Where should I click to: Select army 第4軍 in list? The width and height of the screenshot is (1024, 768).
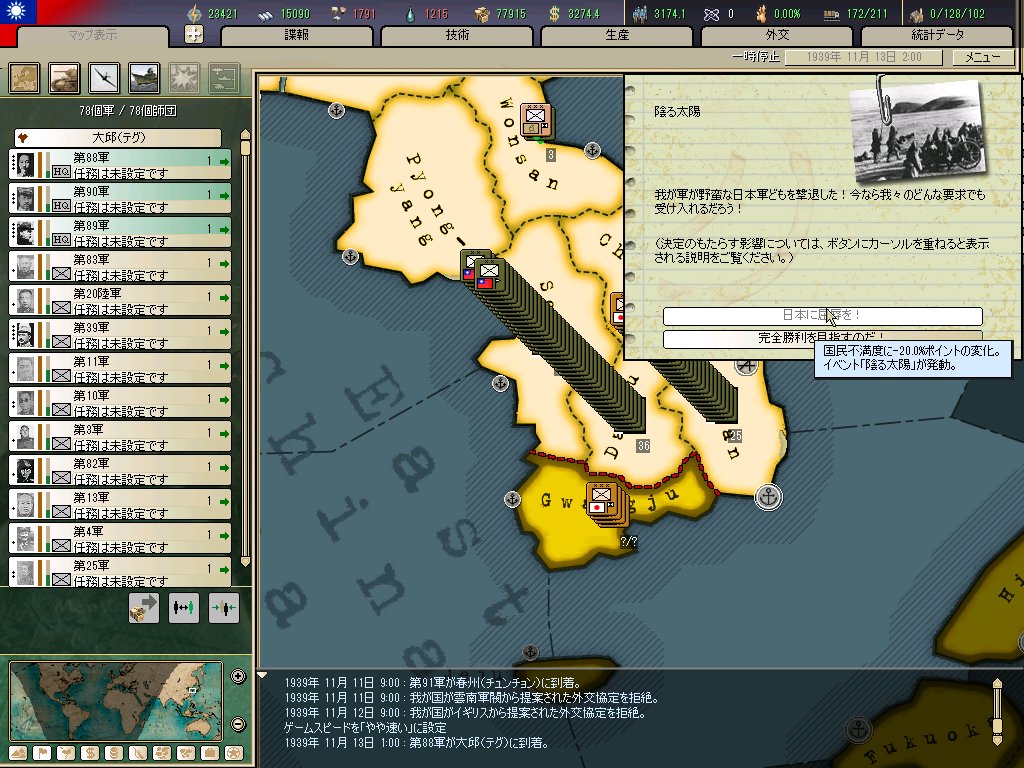pyautogui.click(x=120, y=538)
